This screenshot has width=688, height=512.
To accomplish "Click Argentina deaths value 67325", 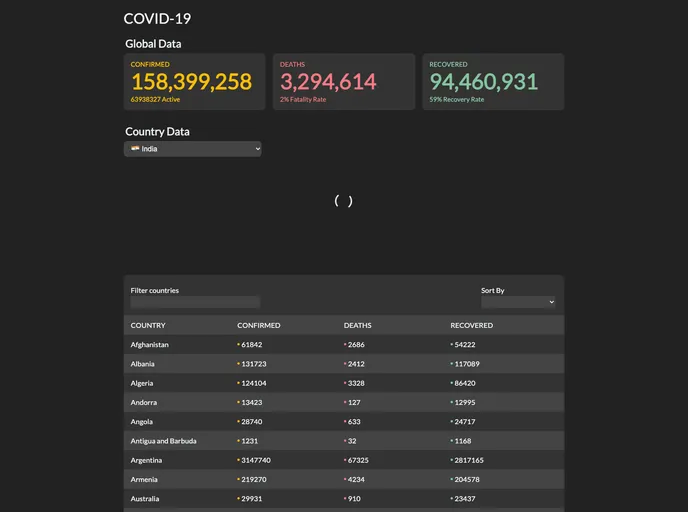I will click(358, 460).
